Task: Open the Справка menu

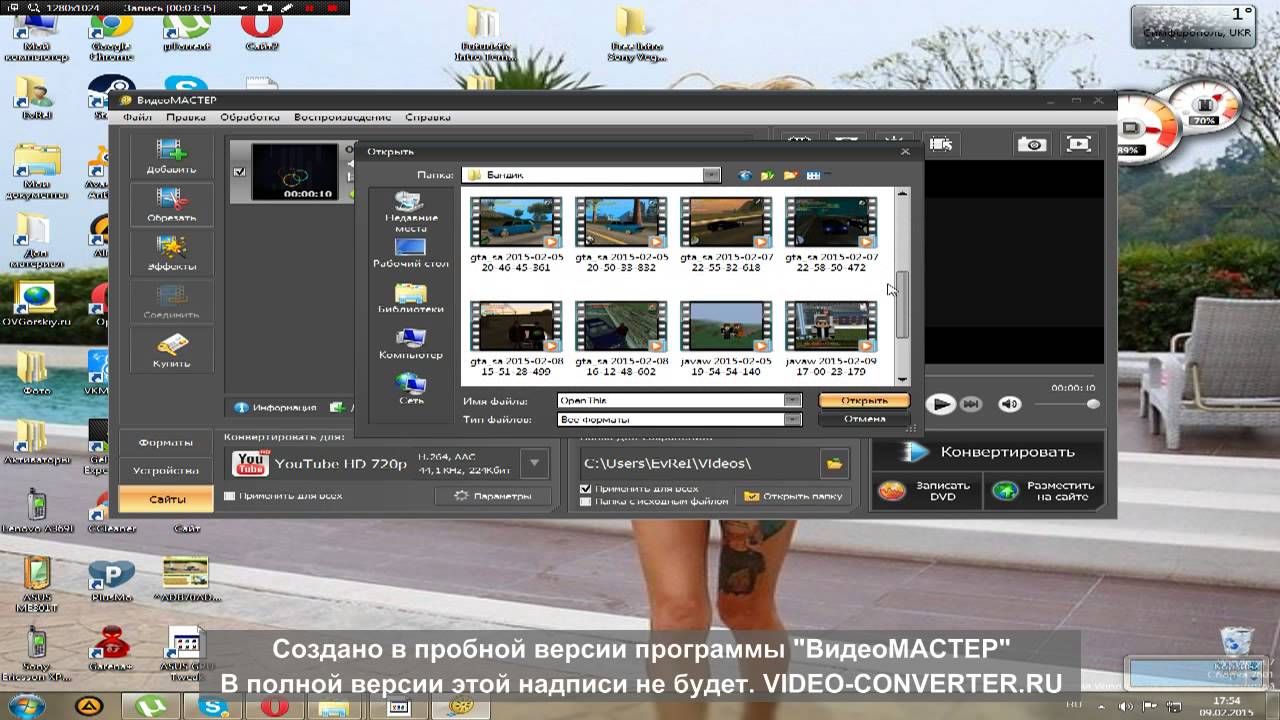Action: pos(428,117)
